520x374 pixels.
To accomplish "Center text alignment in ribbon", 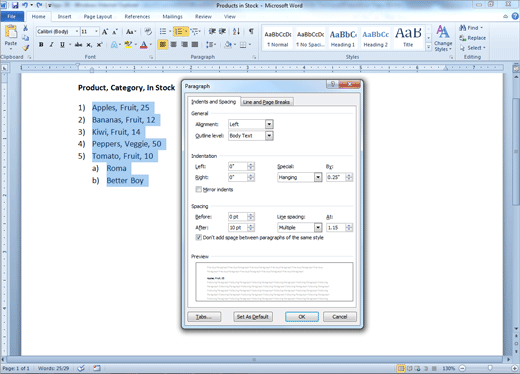I will click(173, 44).
